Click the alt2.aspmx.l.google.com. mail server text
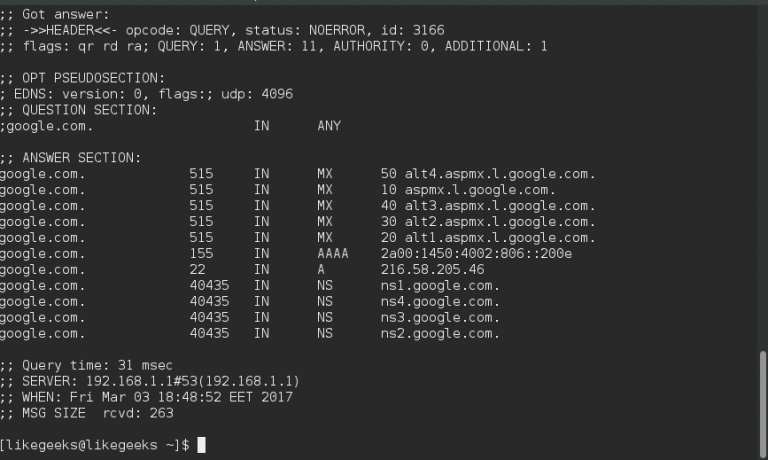This screenshot has height=460, width=768. pos(500,222)
